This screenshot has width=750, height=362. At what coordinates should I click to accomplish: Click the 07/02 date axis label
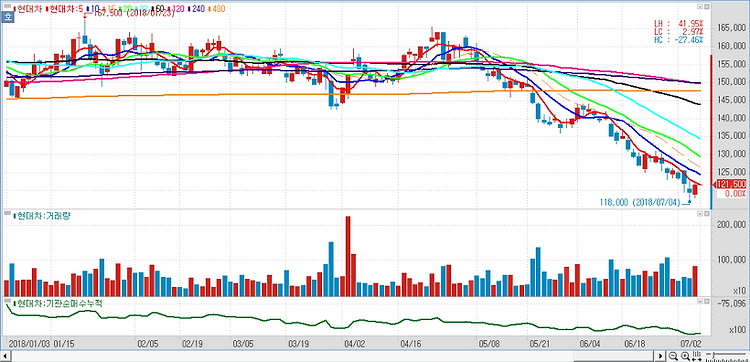point(690,344)
